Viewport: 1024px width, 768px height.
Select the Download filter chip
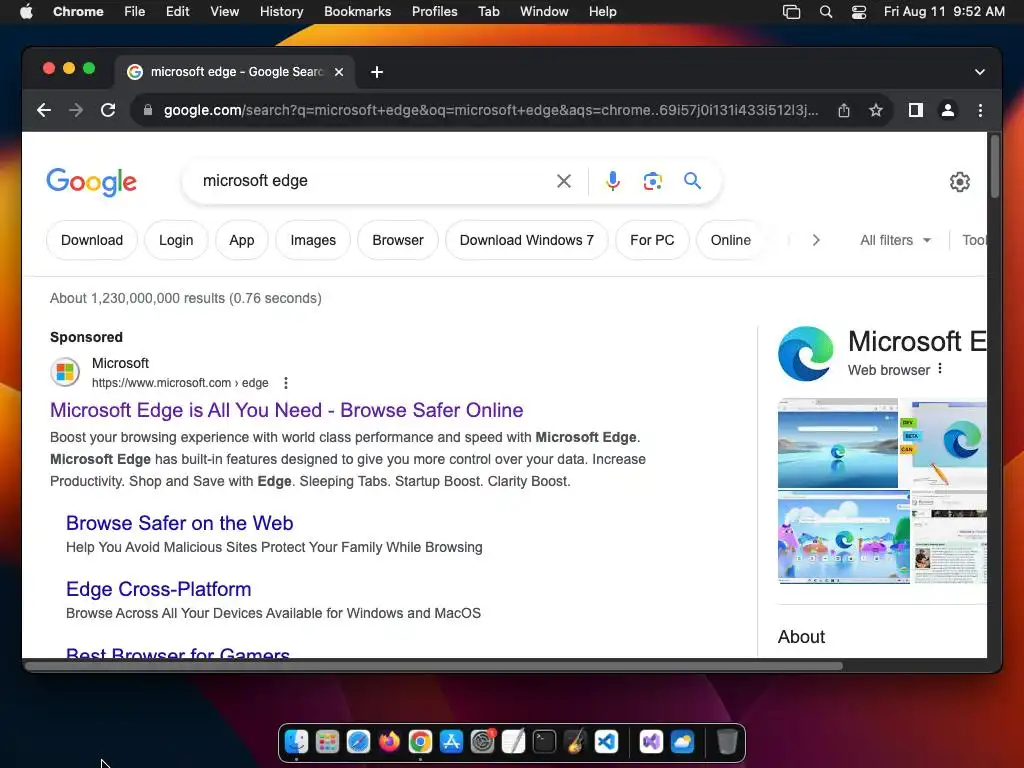(92, 240)
